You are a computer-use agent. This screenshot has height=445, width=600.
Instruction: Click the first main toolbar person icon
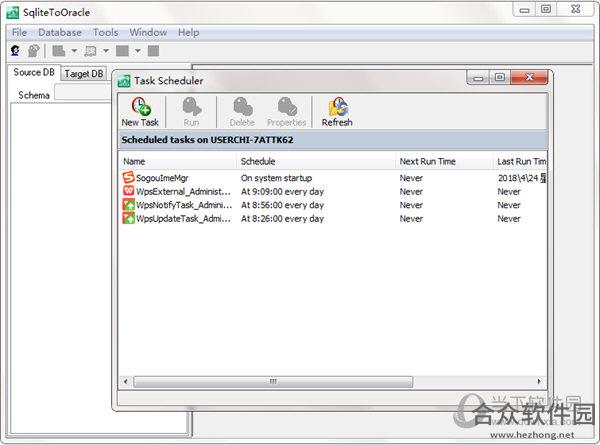click(x=15, y=51)
